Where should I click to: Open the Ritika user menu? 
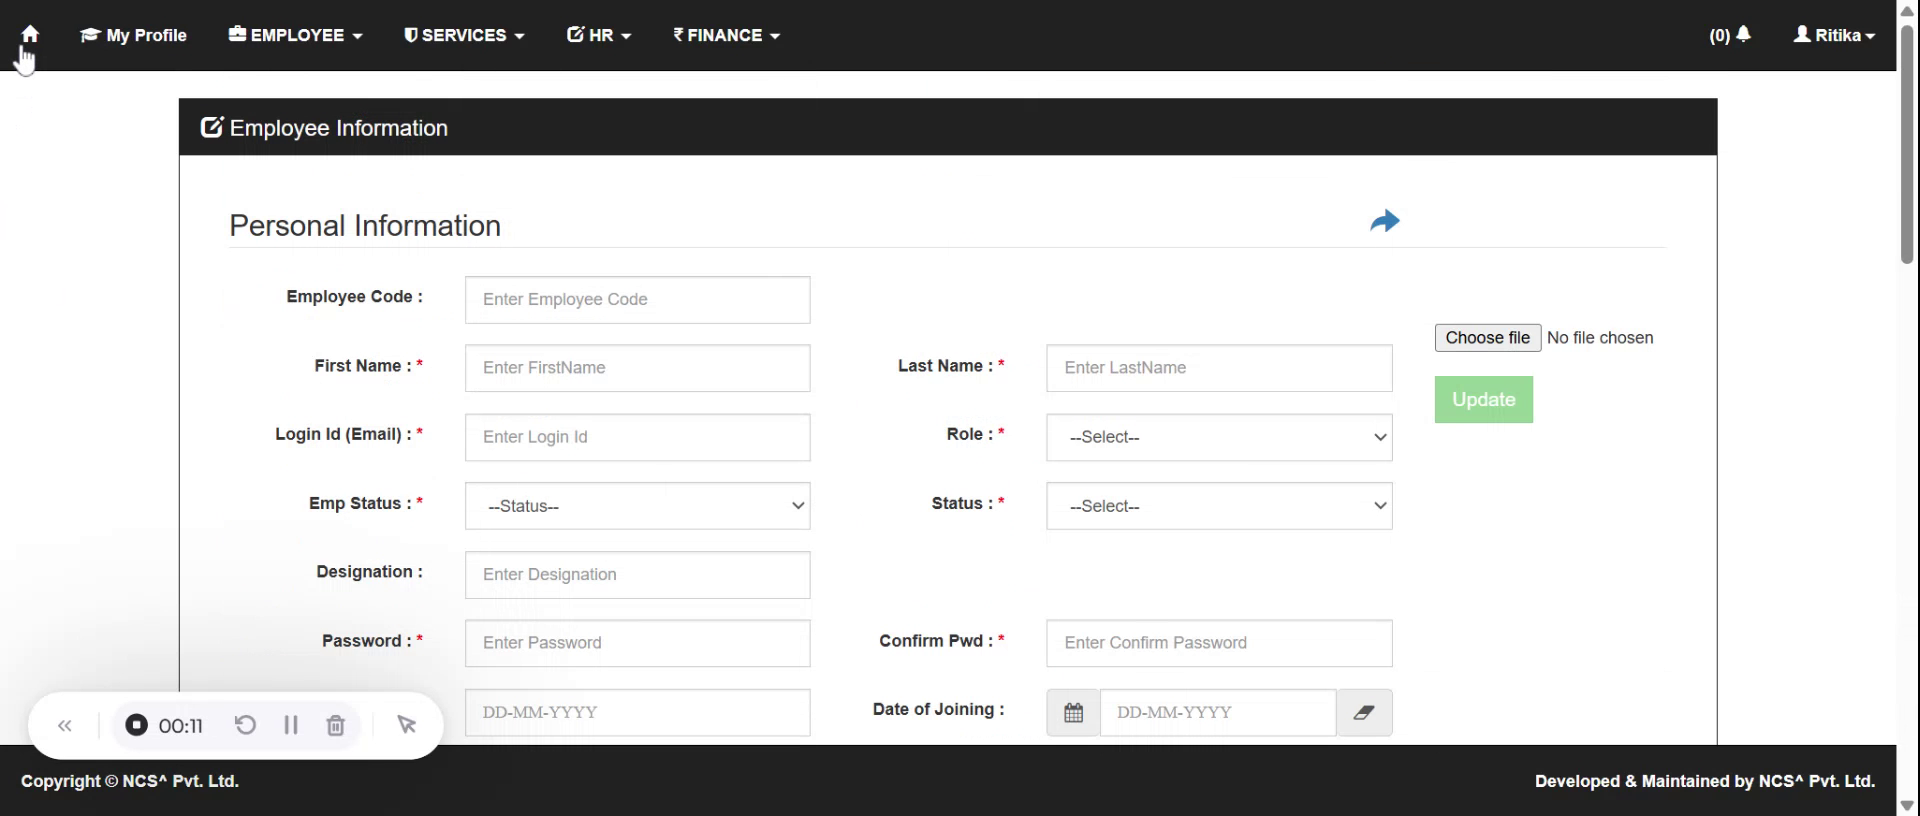pos(1834,35)
